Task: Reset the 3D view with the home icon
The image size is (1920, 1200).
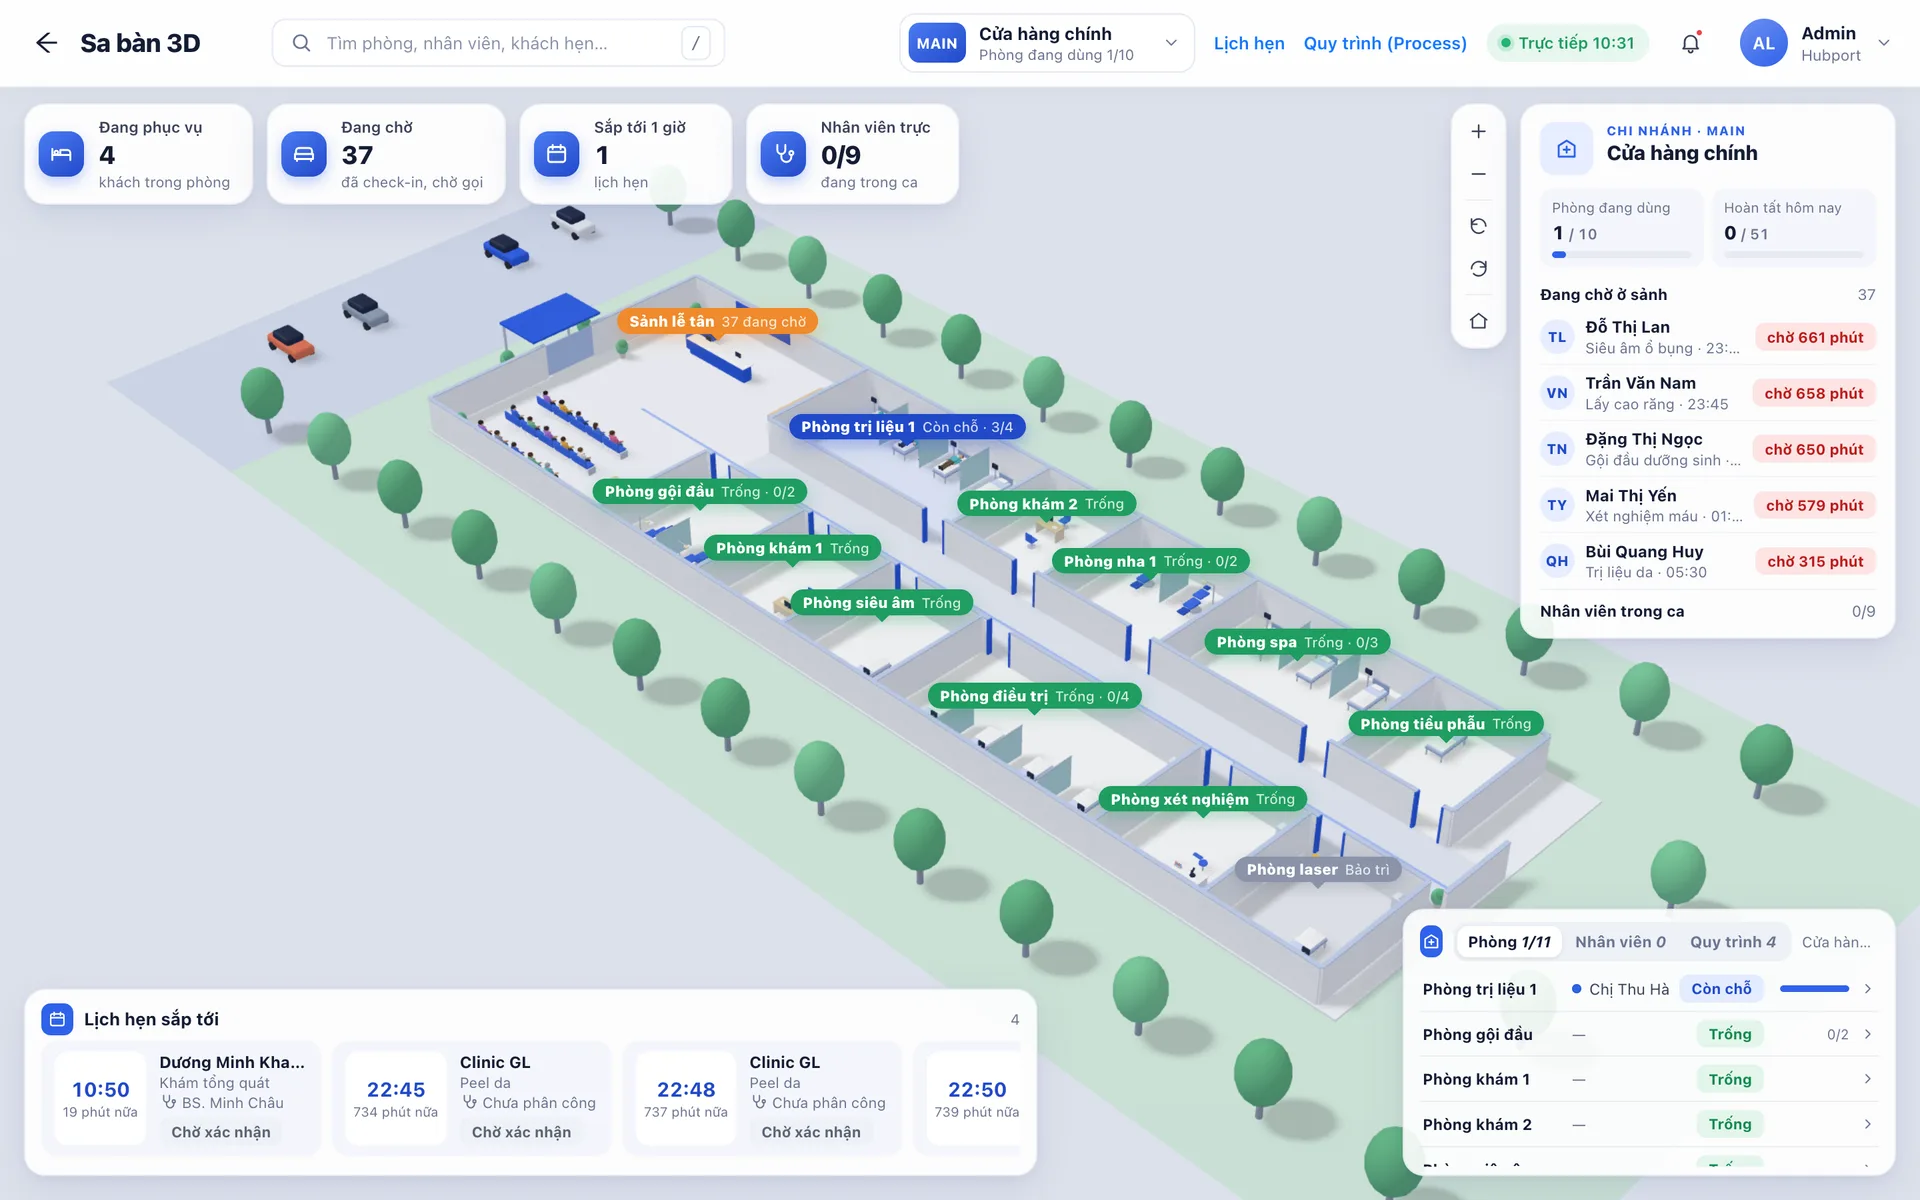Action: [x=1478, y=321]
